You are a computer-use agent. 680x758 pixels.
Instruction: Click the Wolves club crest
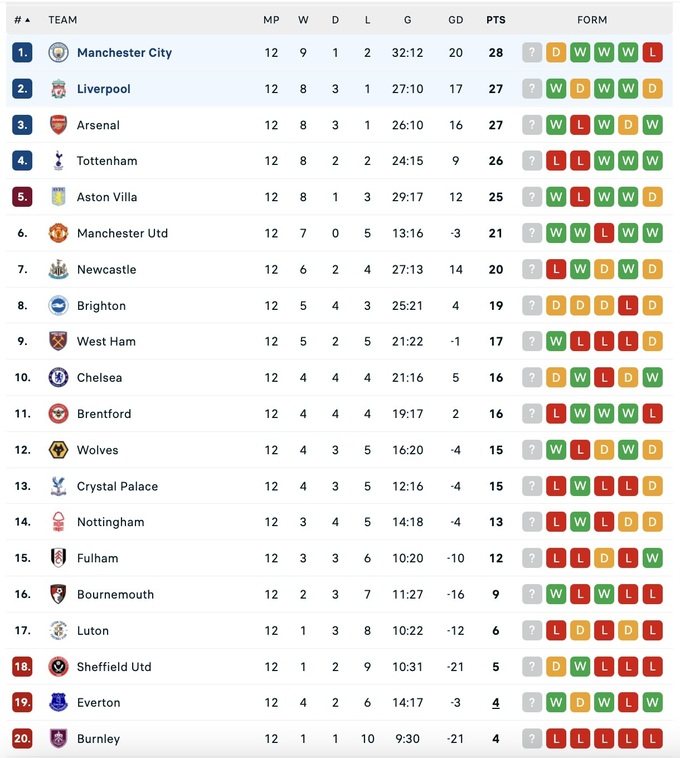58,450
